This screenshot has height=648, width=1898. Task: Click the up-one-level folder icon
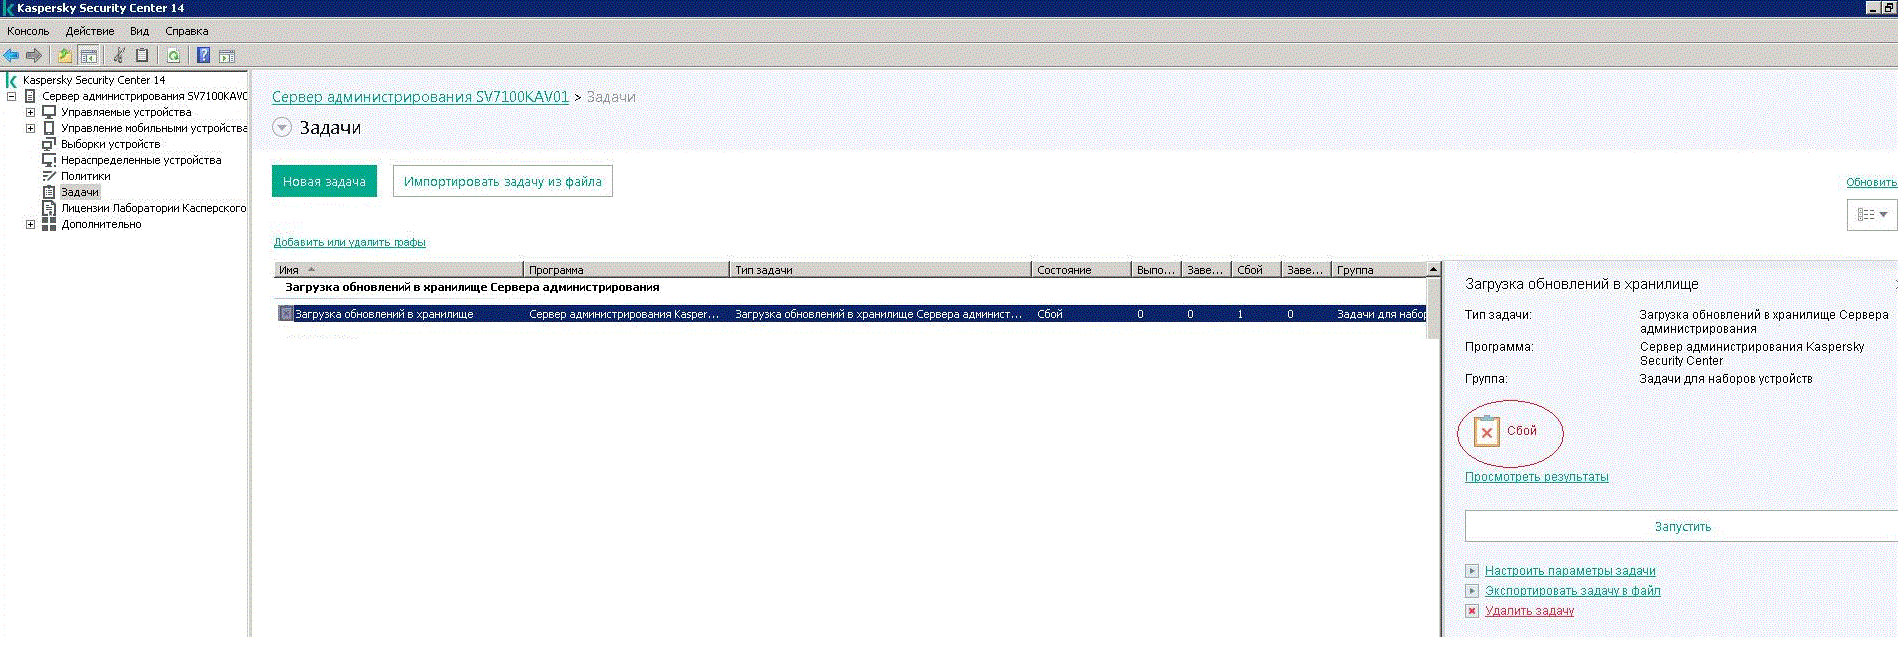coord(65,56)
